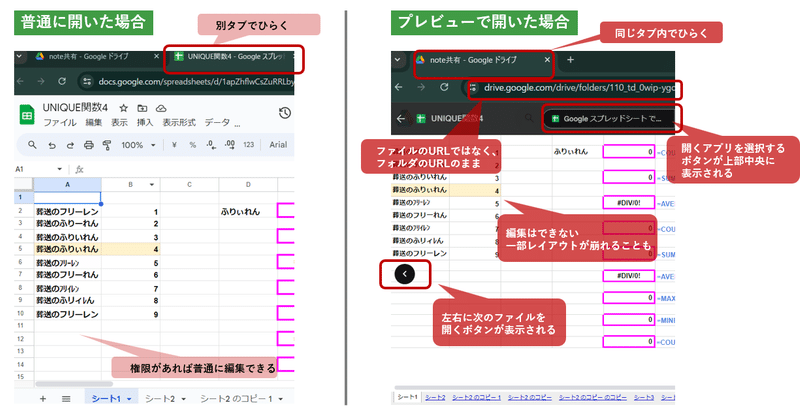Click the green Sheets home logo
The image size is (800, 418).
(27, 115)
